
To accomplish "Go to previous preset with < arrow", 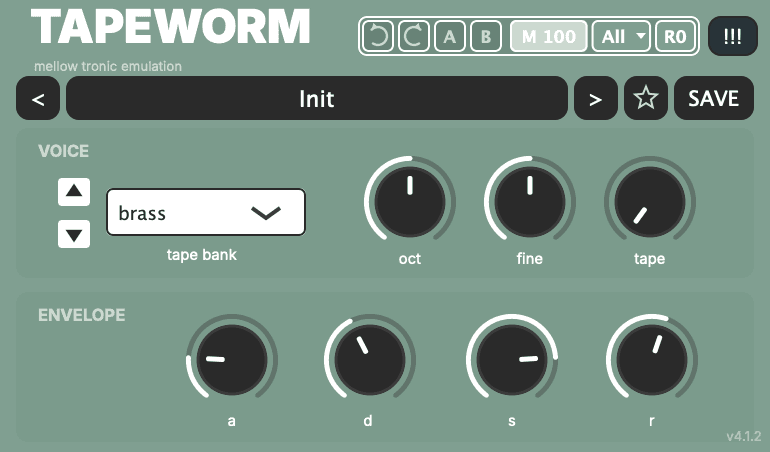I will pos(38,98).
